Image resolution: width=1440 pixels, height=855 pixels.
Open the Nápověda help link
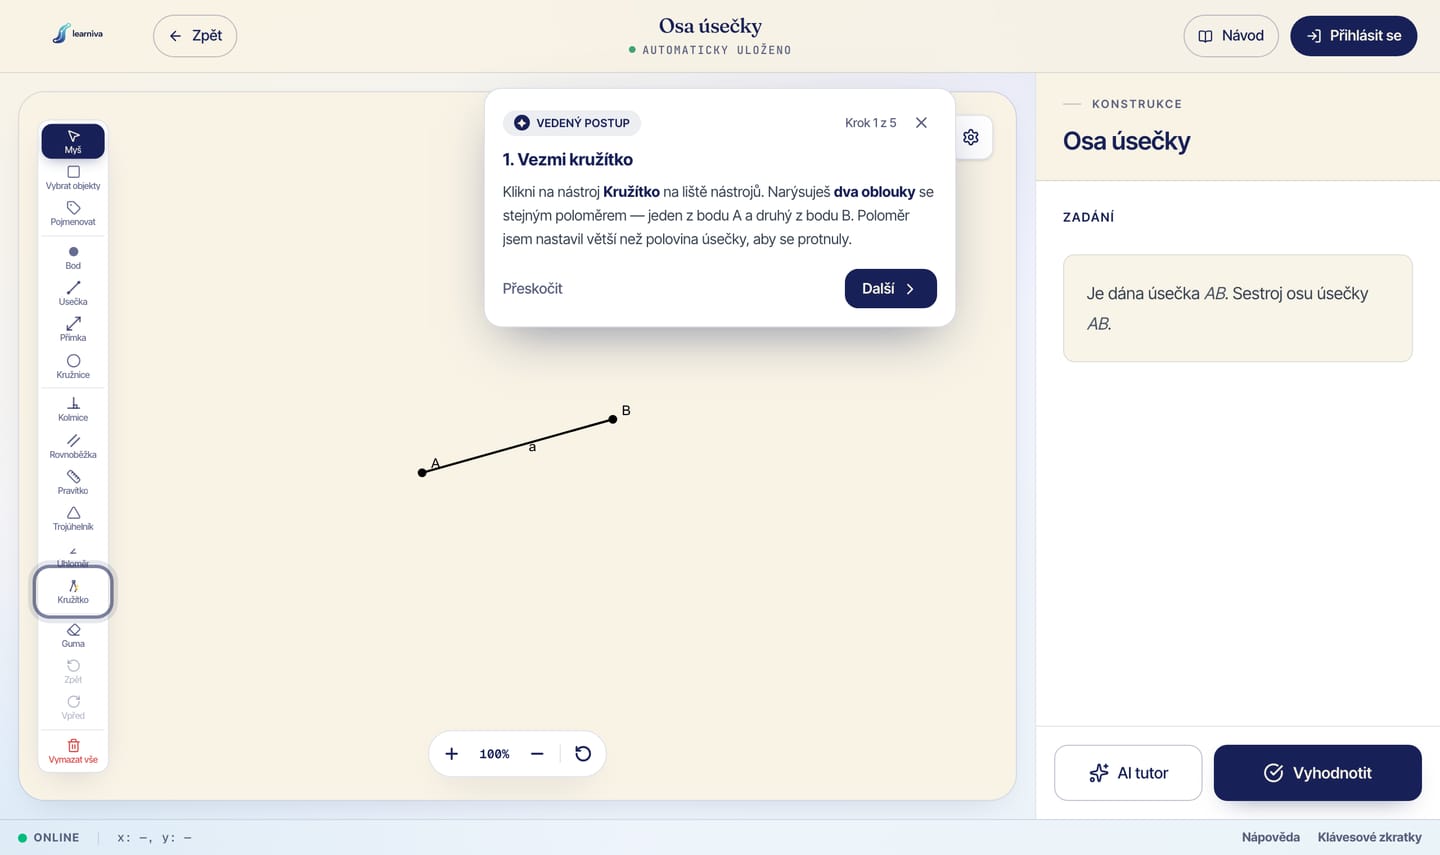point(1271,838)
